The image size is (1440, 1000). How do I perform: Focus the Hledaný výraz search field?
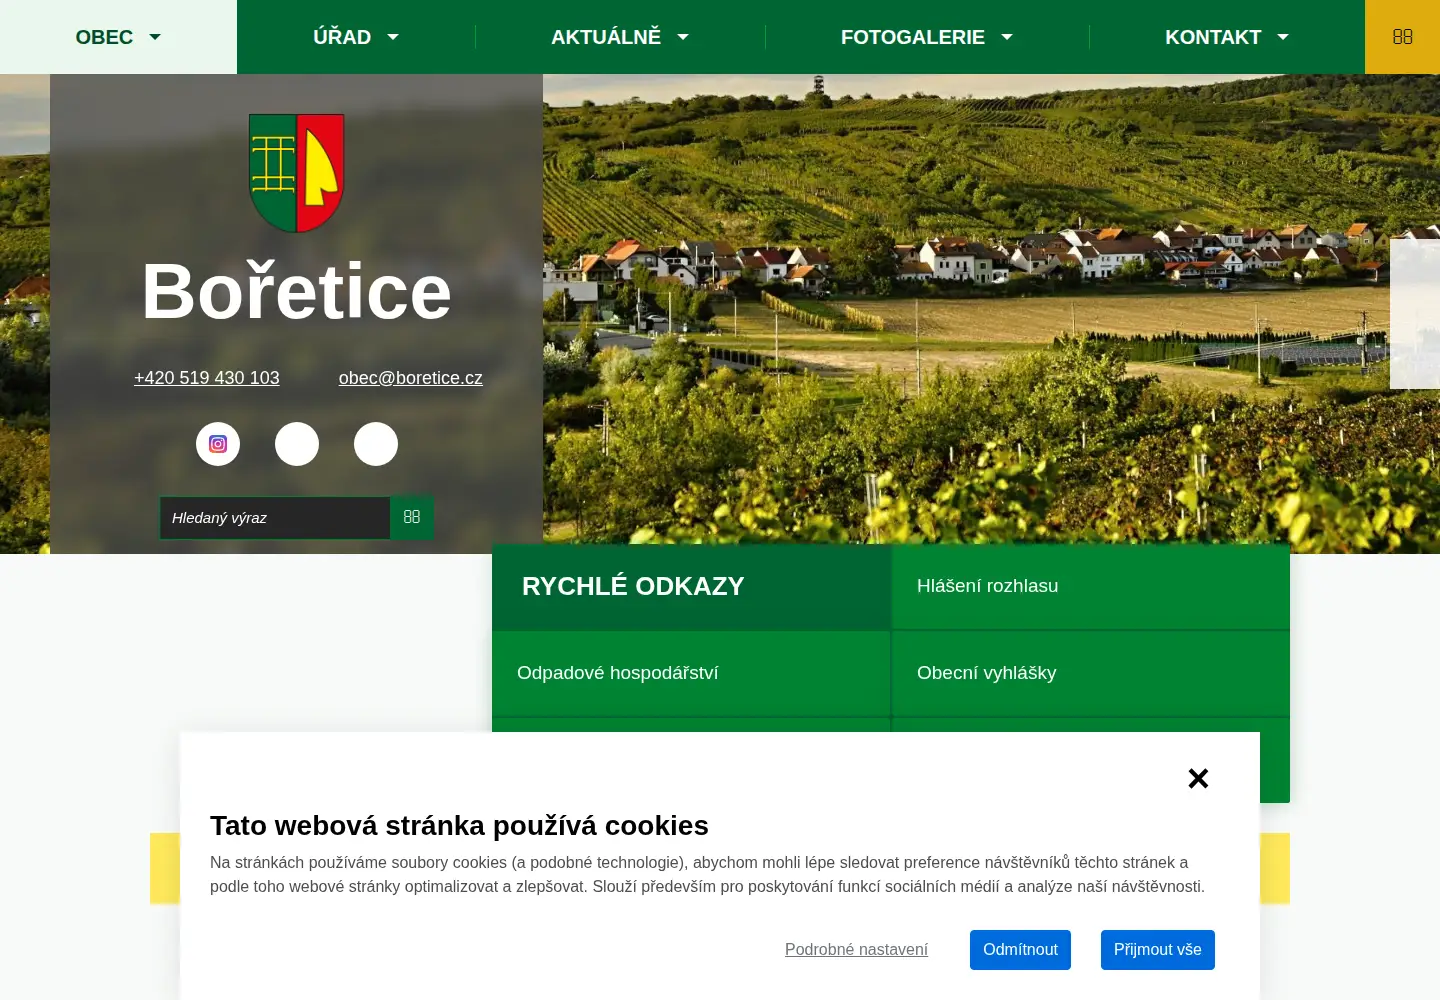[x=275, y=518]
